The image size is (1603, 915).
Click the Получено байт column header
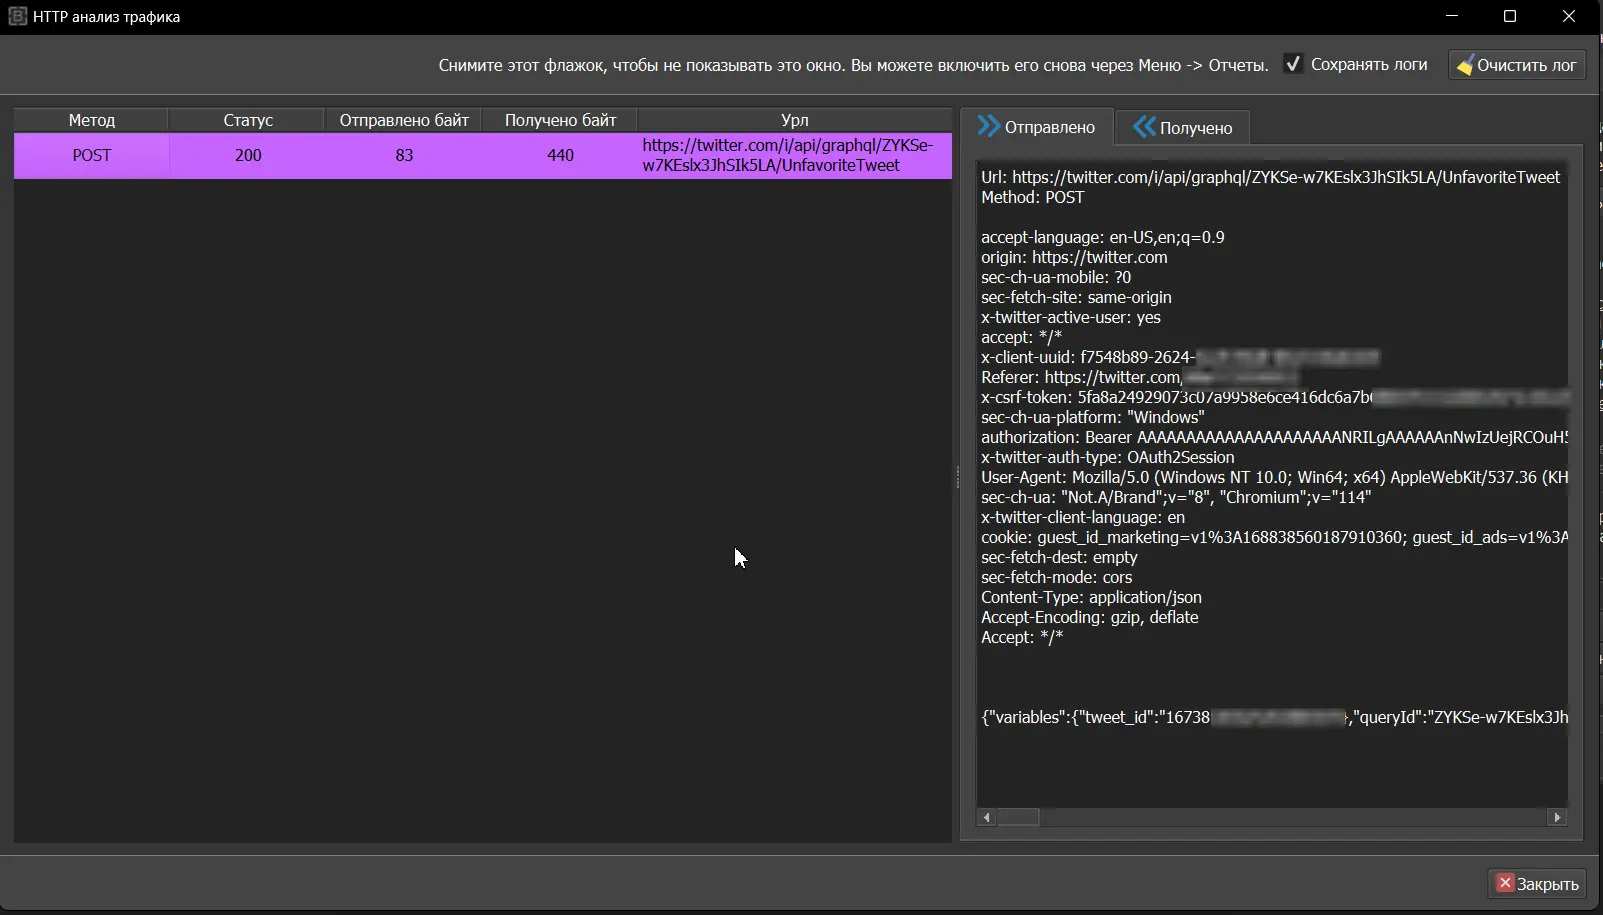tap(560, 120)
